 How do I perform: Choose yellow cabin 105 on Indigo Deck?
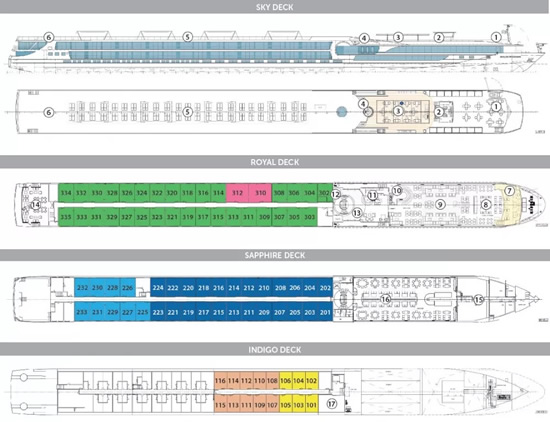point(286,405)
